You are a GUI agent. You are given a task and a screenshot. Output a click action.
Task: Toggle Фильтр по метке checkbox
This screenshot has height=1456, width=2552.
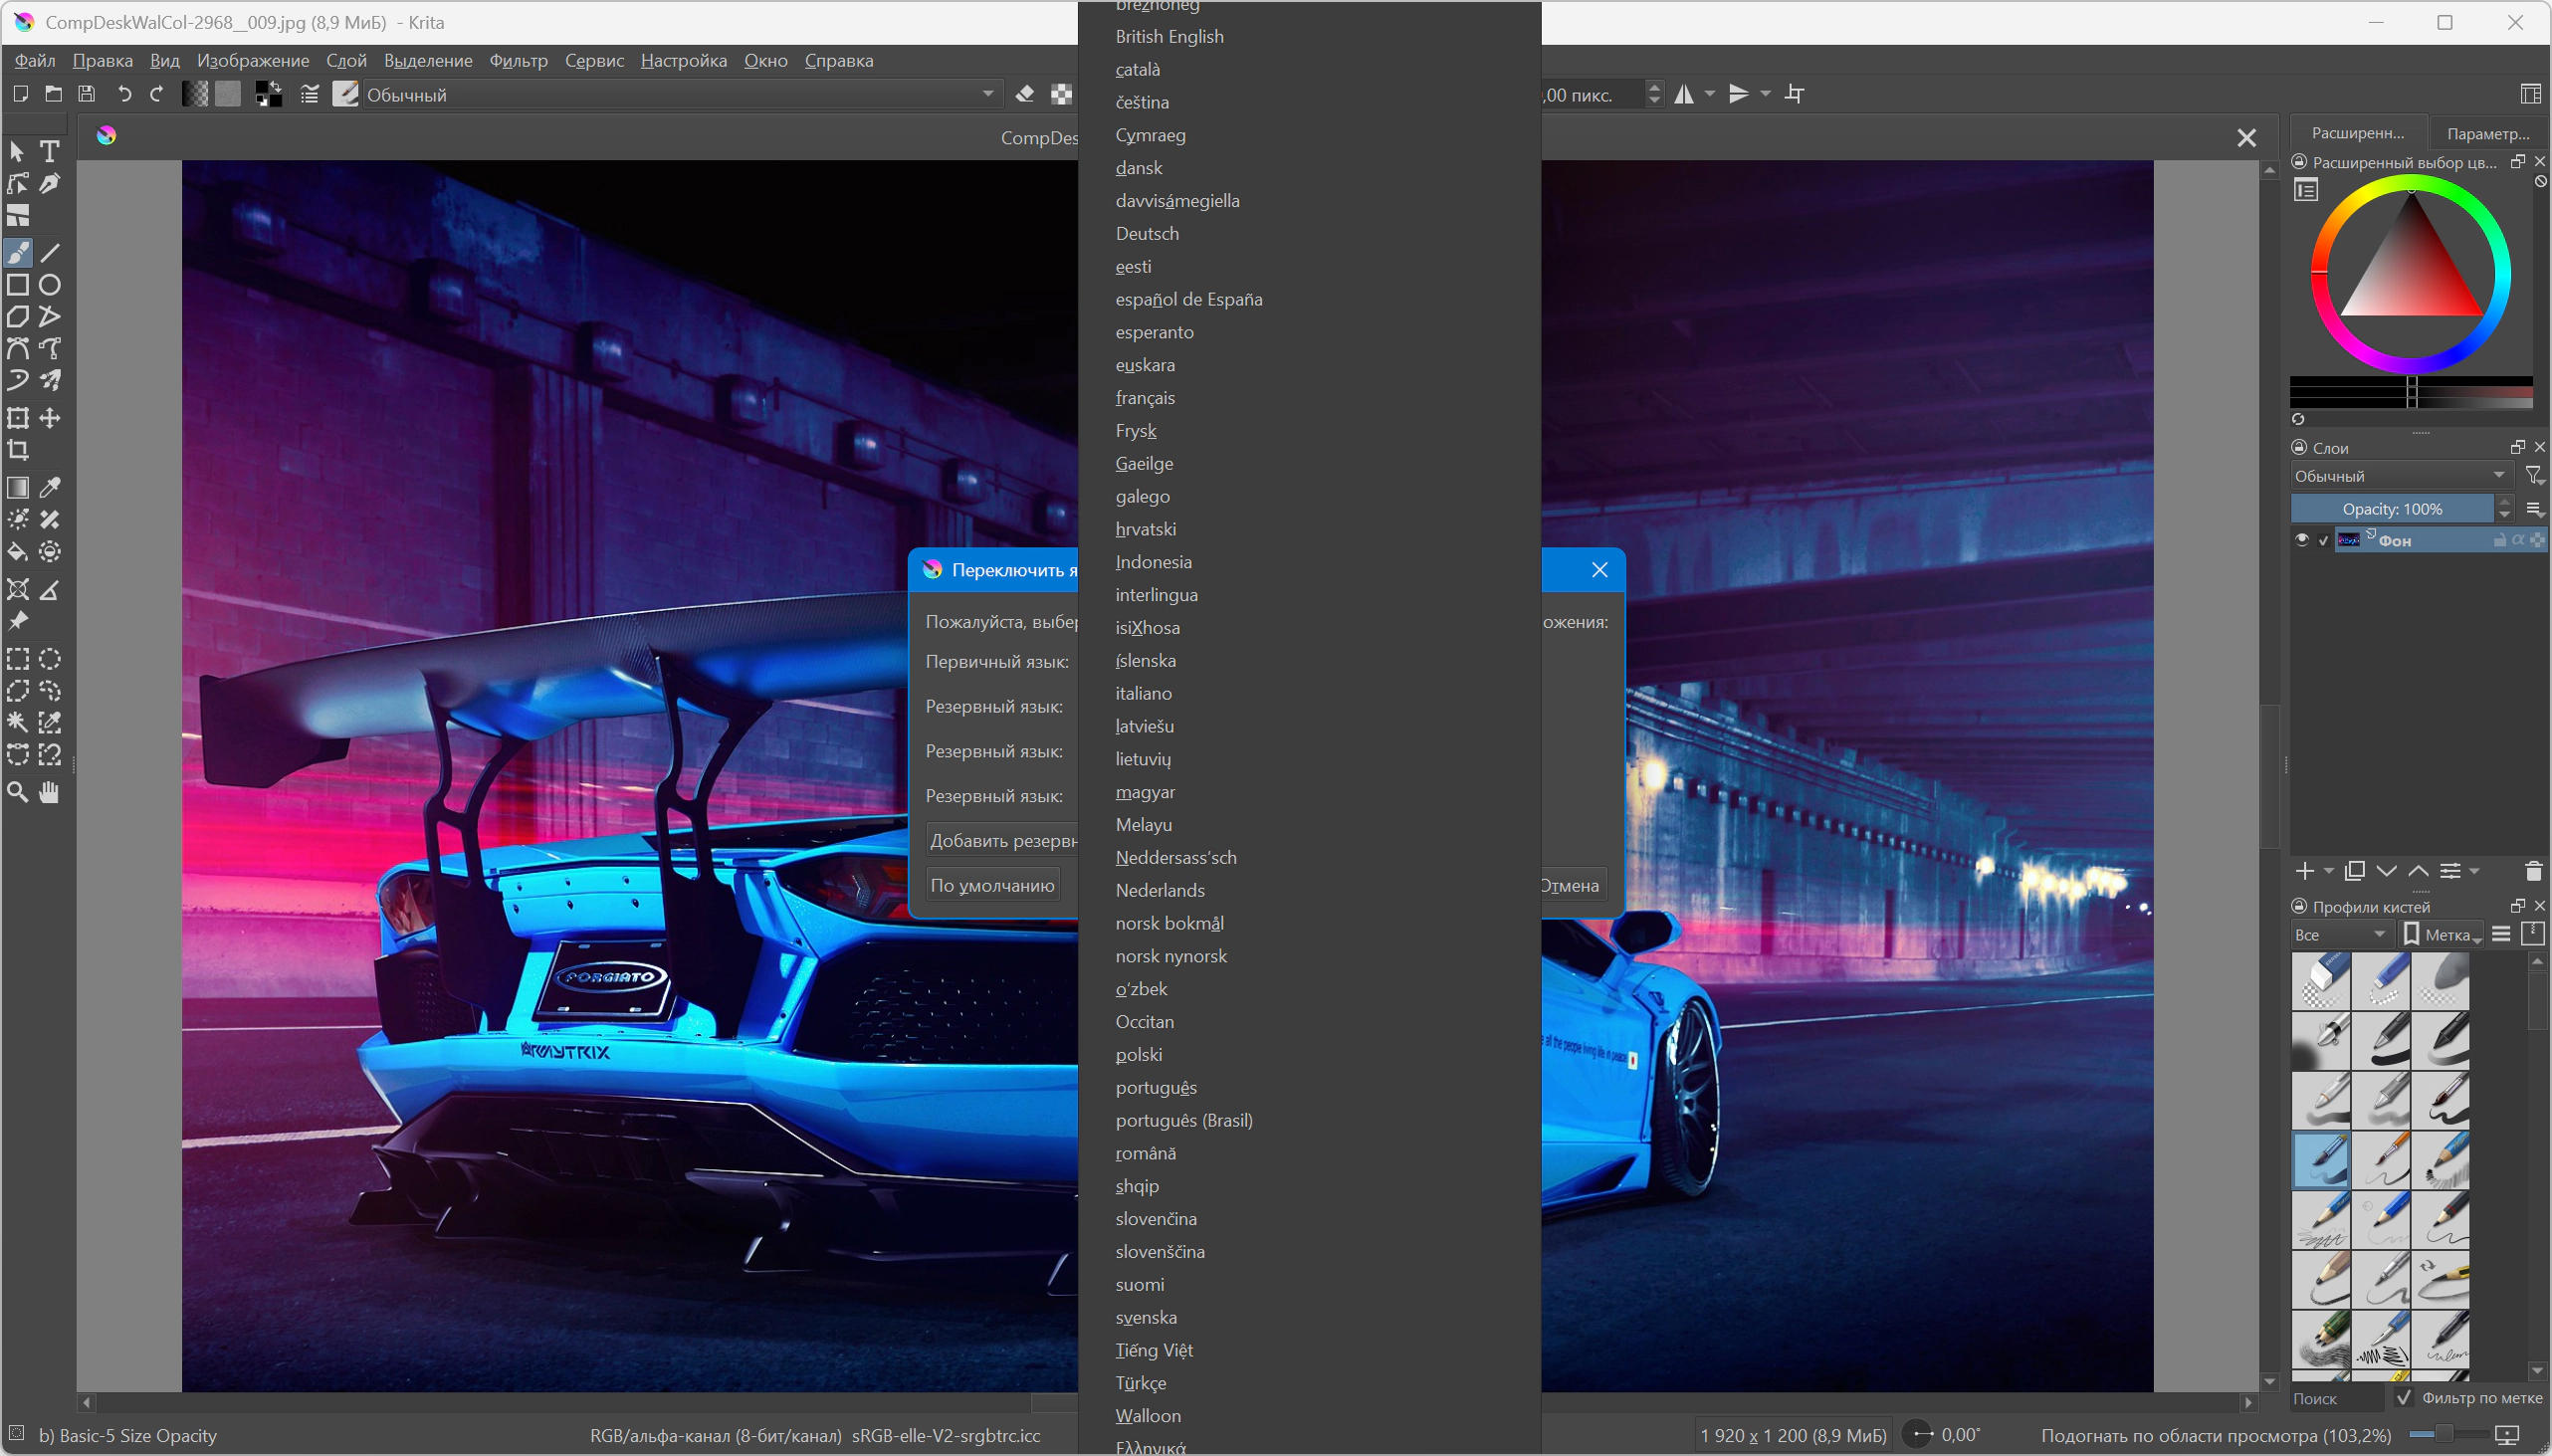pyautogui.click(x=2404, y=1398)
